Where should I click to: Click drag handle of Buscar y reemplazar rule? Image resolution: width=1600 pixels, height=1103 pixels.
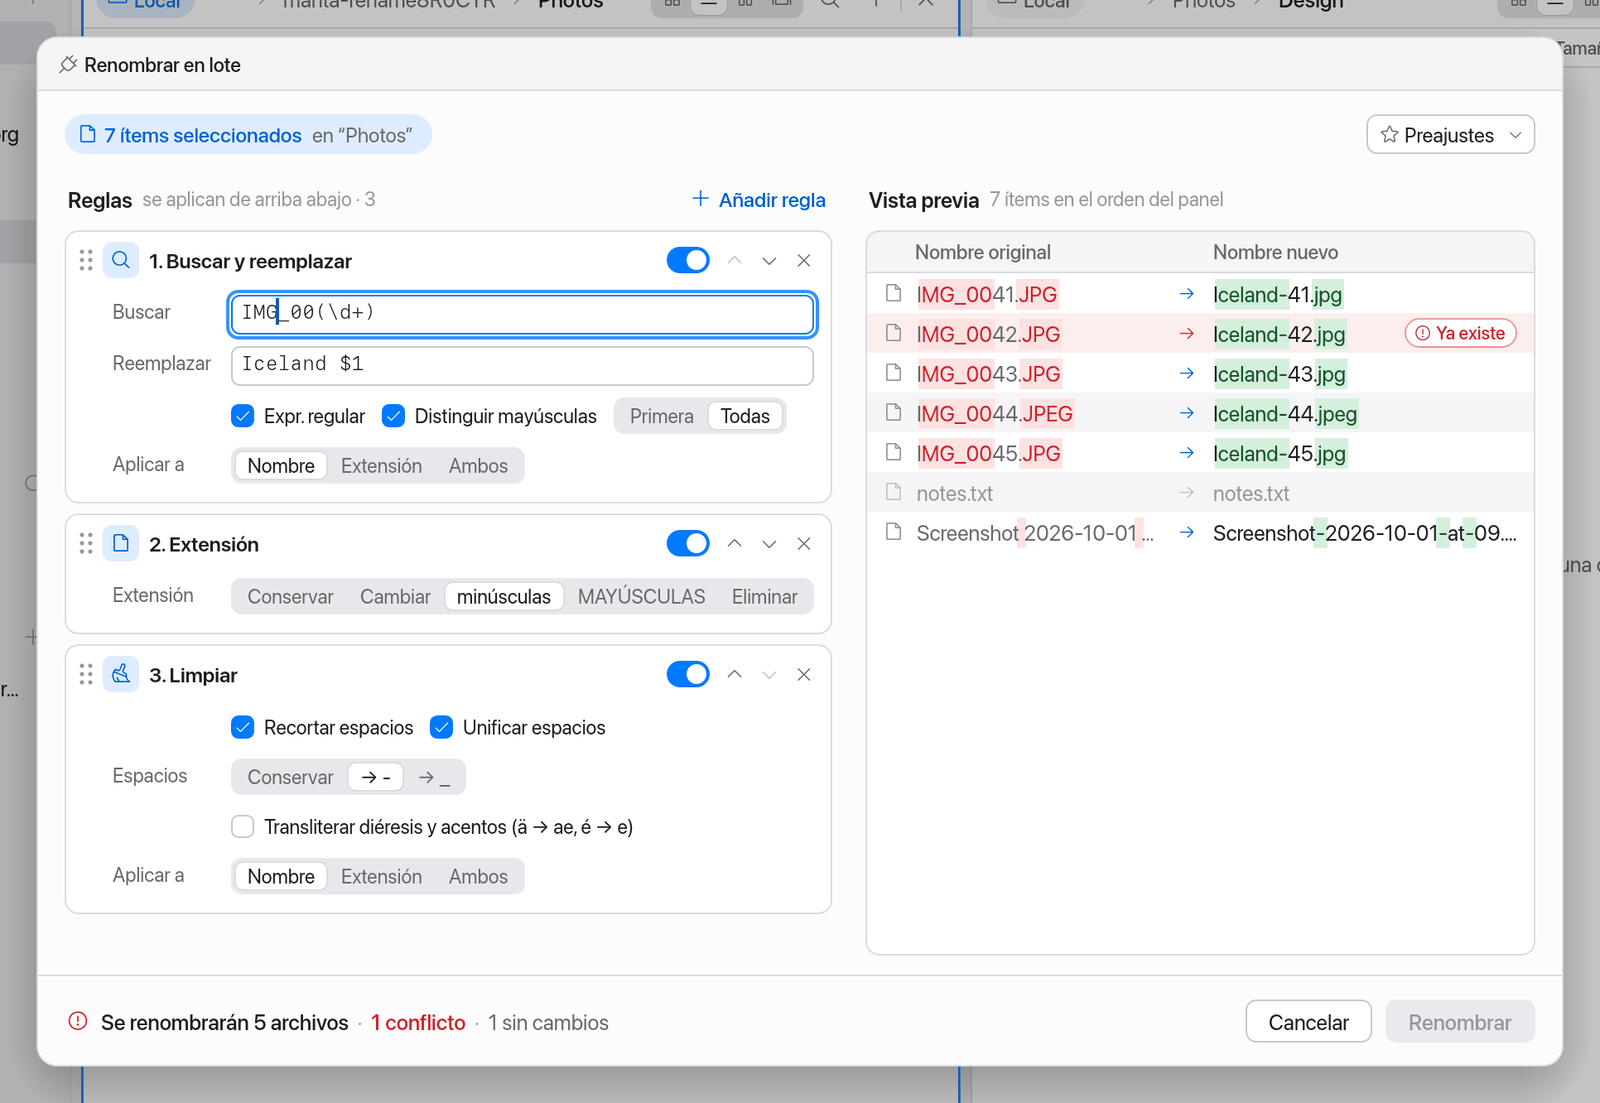coord(86,261)
